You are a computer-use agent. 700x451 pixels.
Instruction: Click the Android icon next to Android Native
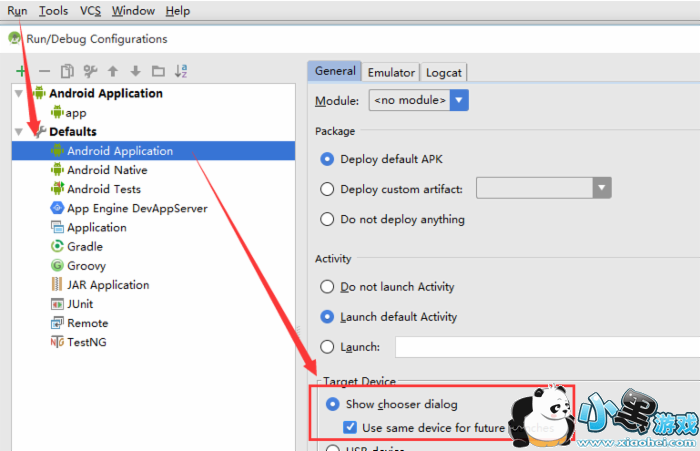[57, 170]
